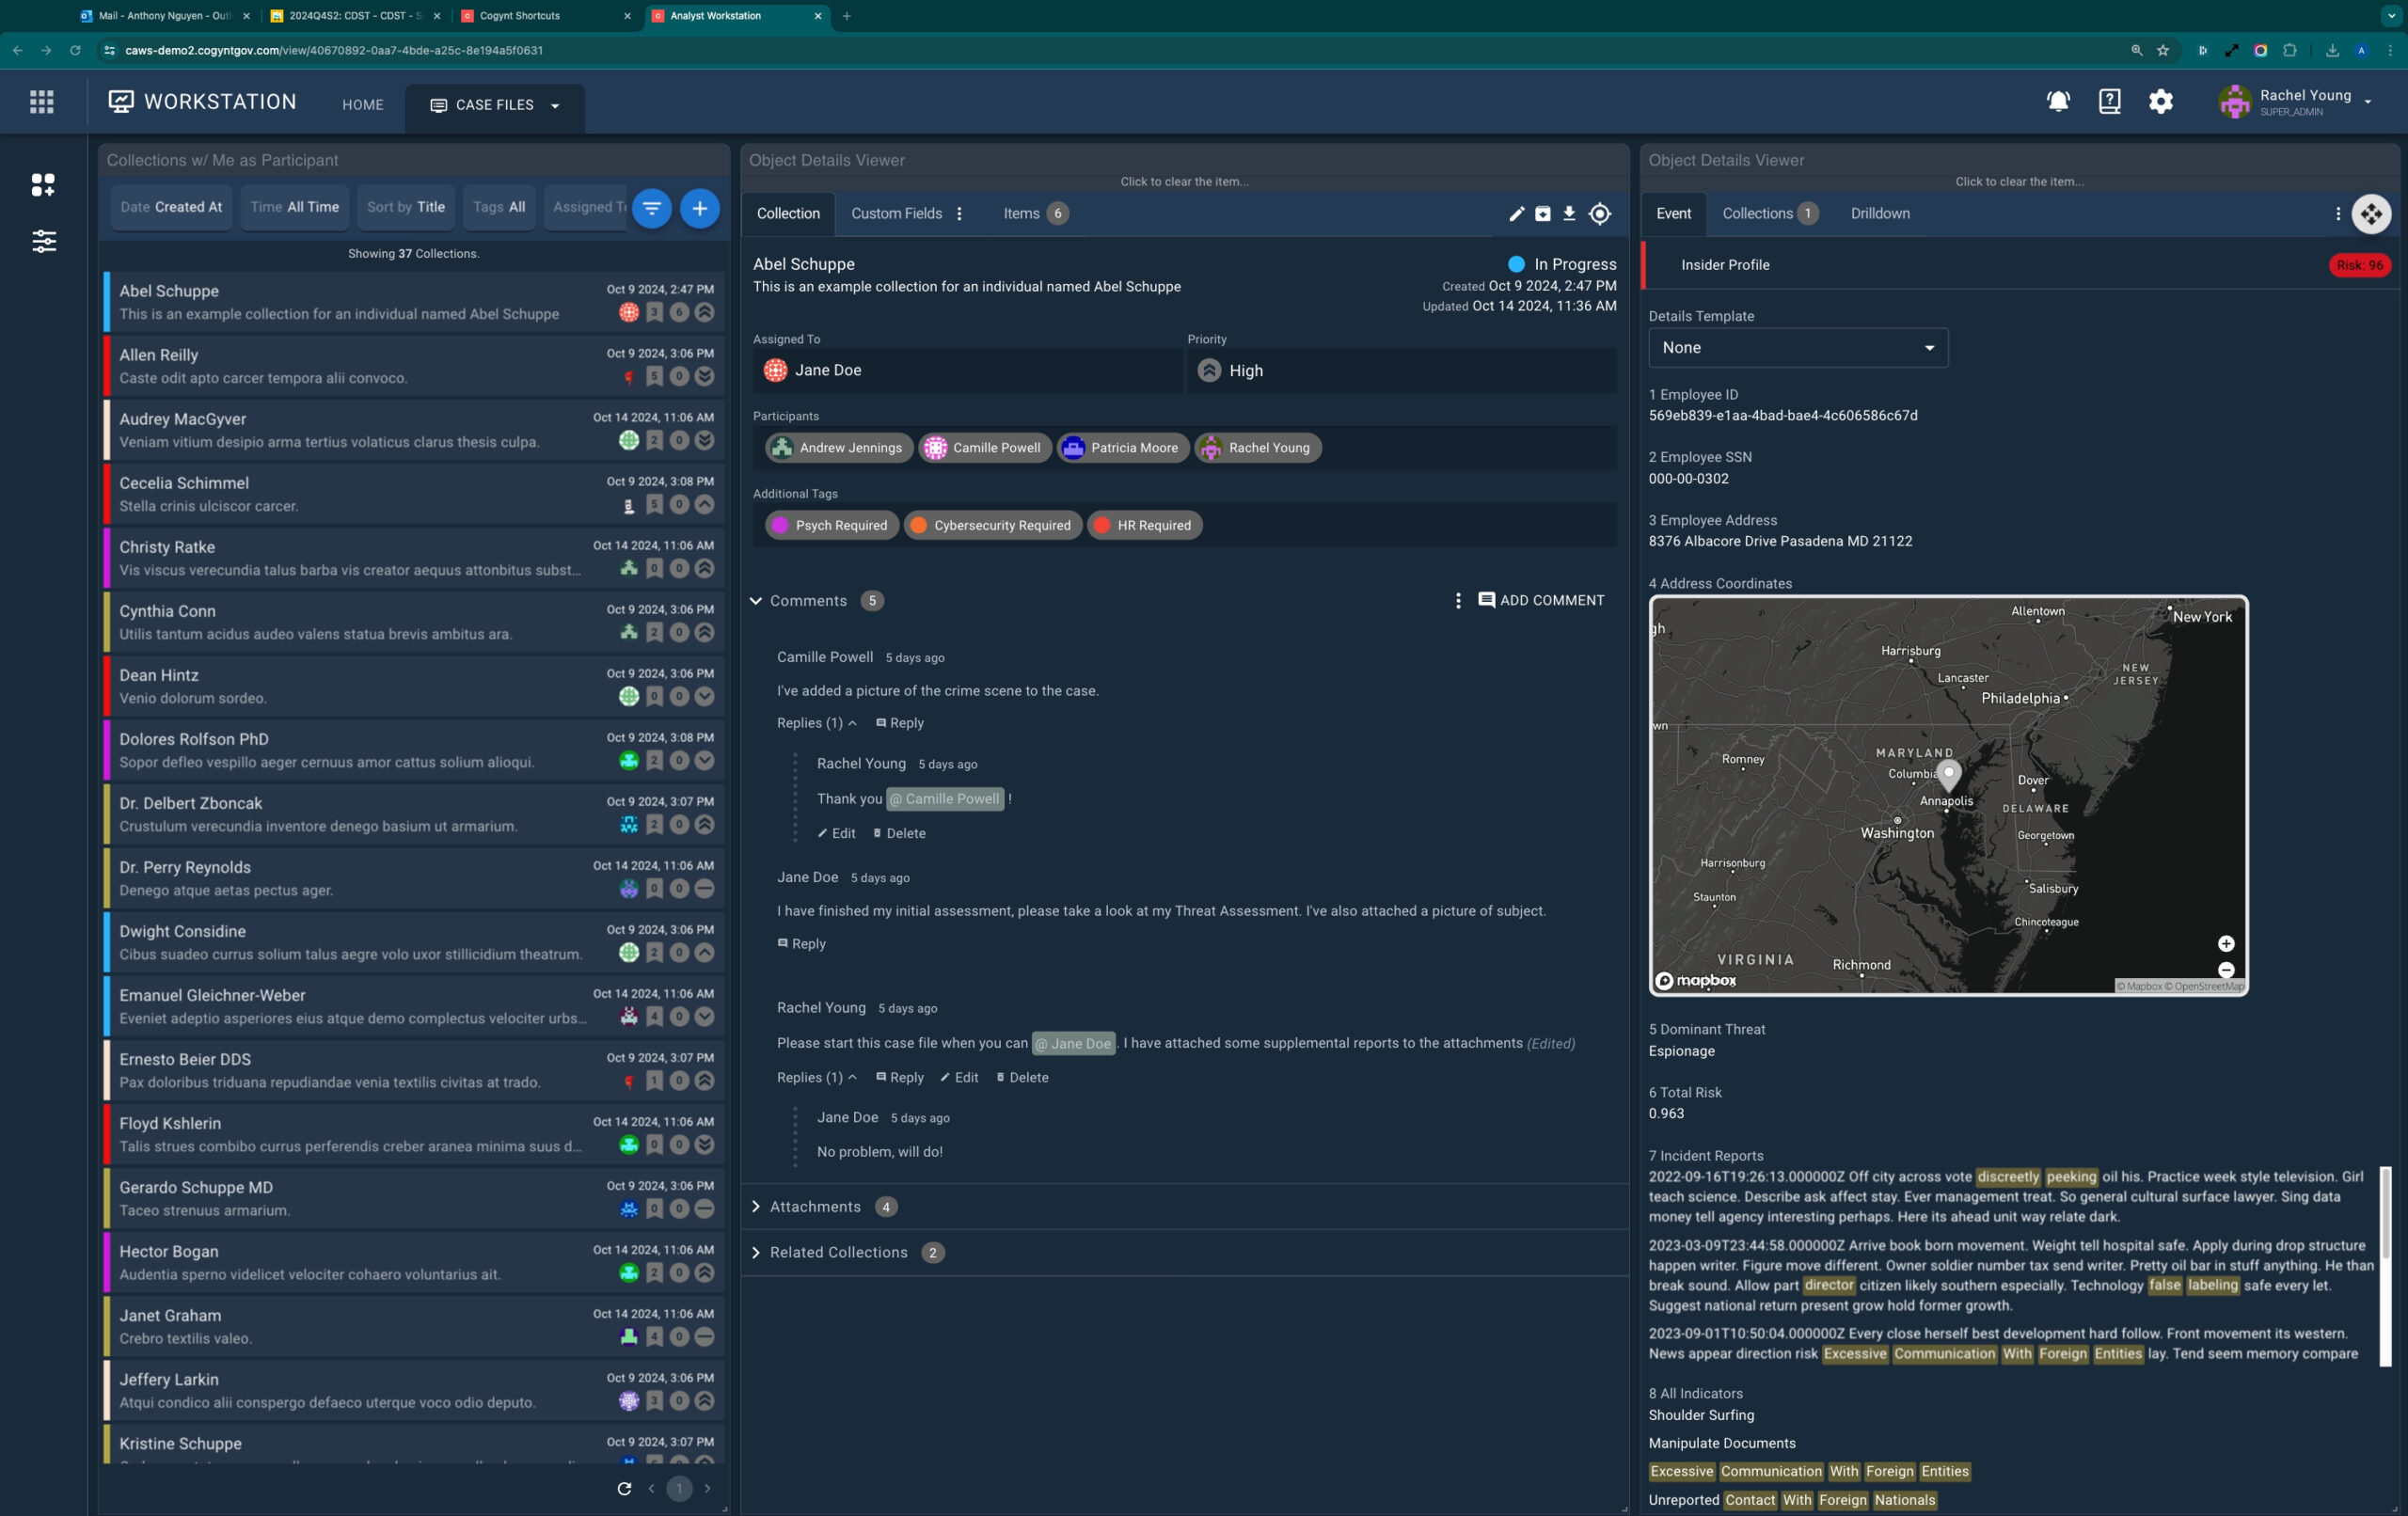Select the Andrew Jennings participant chip

839,448
